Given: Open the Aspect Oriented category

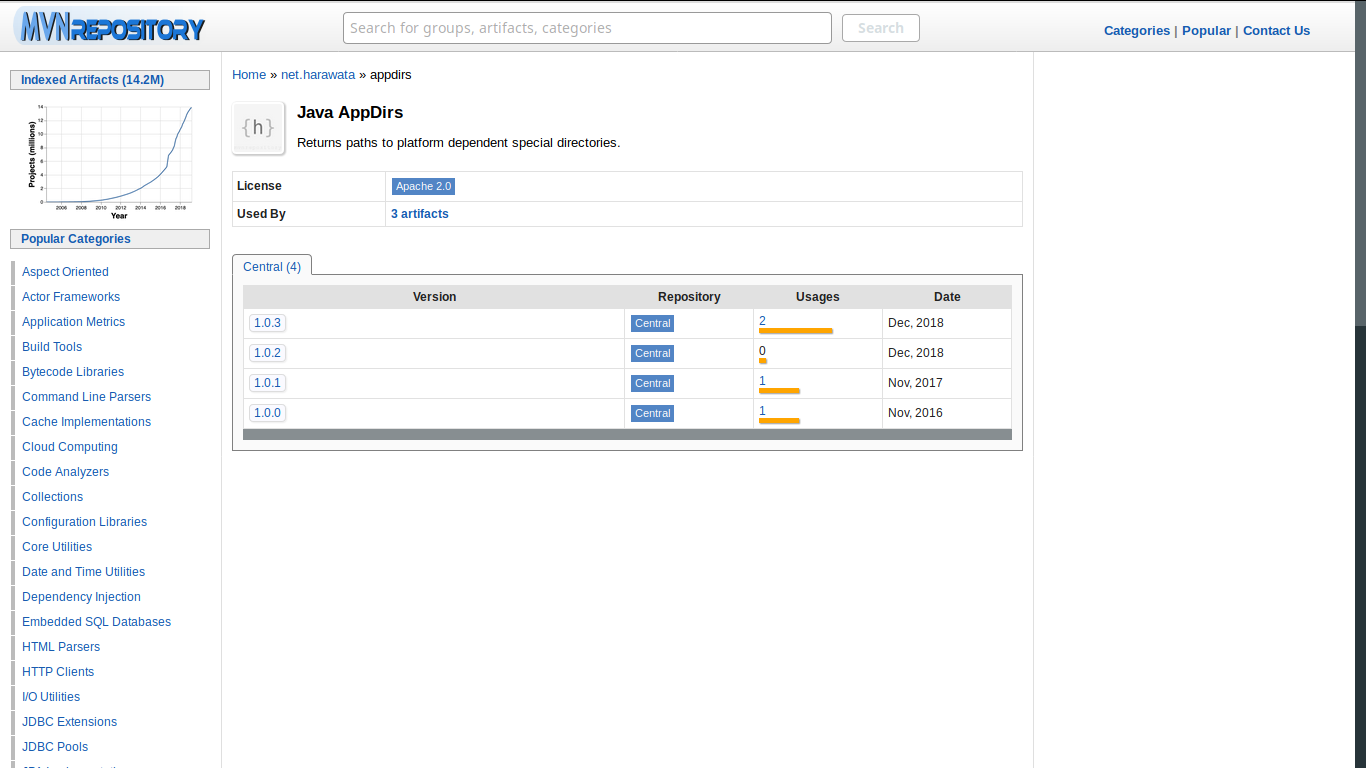Looking at the screenshot, I should [x=65, y=272].
